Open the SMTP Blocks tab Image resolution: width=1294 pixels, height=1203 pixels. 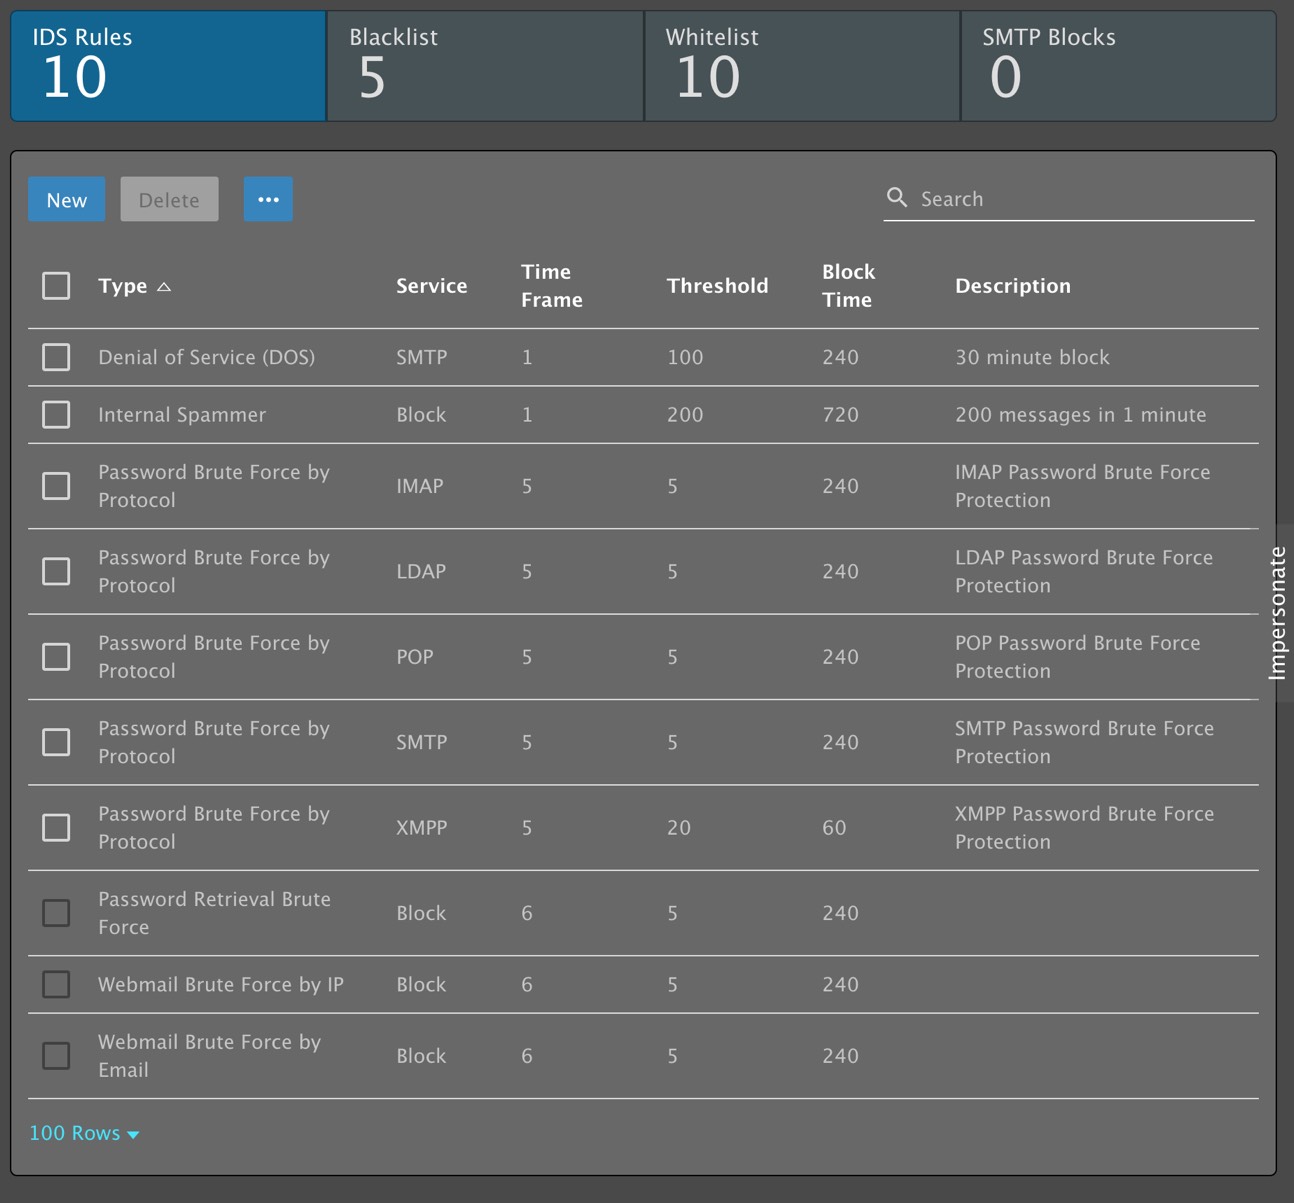[x=1118, y=66]
